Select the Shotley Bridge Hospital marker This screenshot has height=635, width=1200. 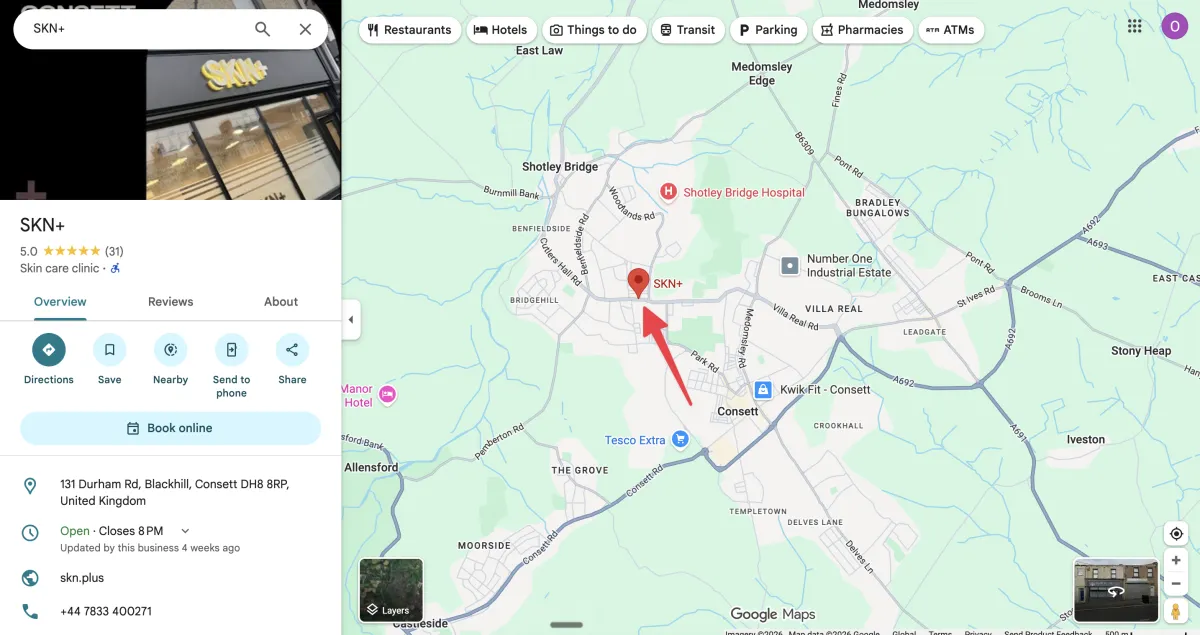668,191
